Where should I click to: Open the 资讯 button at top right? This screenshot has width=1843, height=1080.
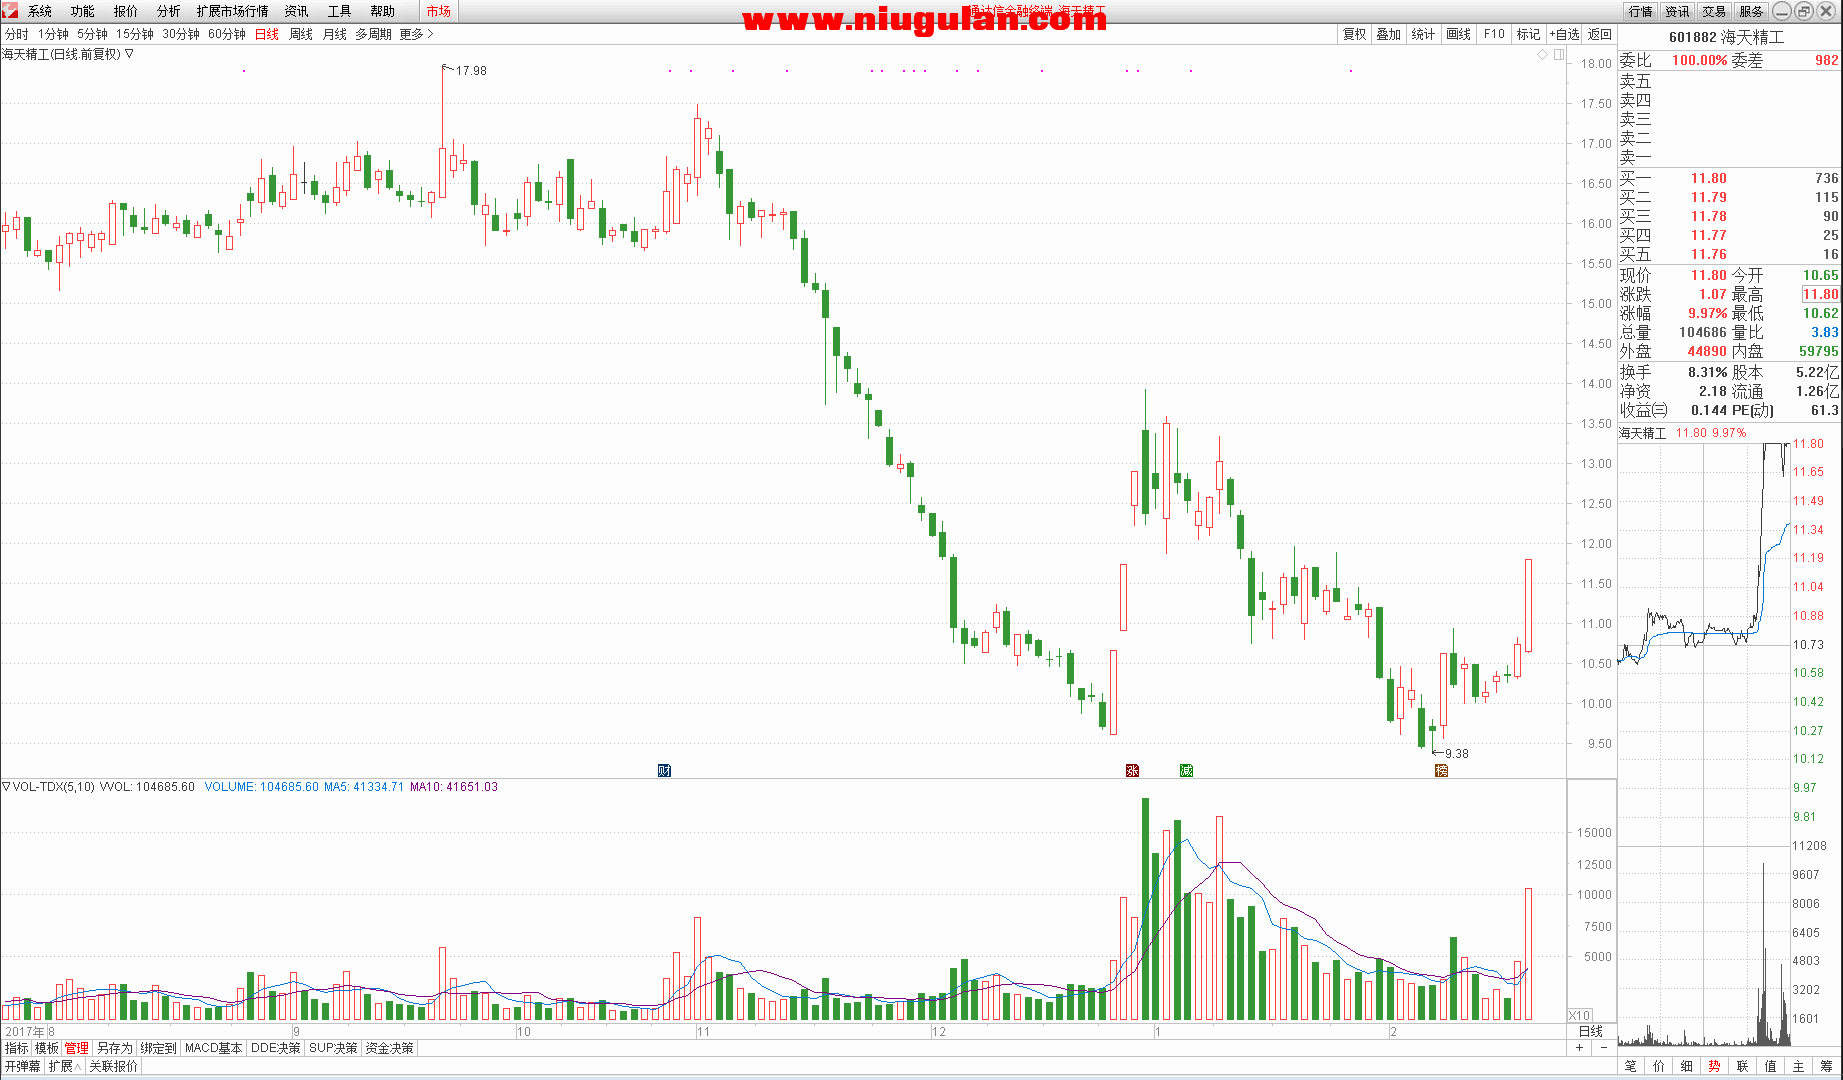click(1677, 11)
